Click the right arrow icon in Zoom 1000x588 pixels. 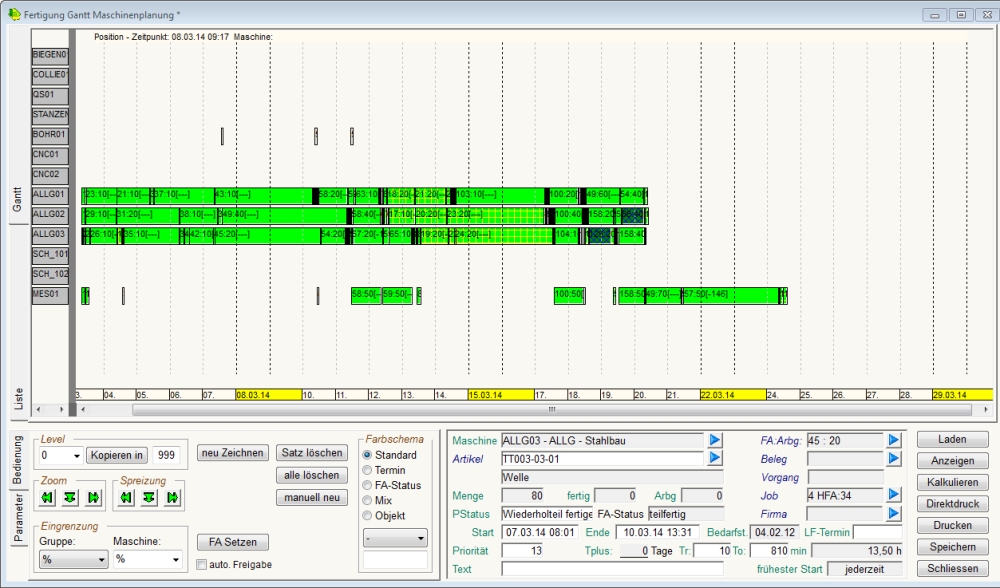(x=93, y=497)
